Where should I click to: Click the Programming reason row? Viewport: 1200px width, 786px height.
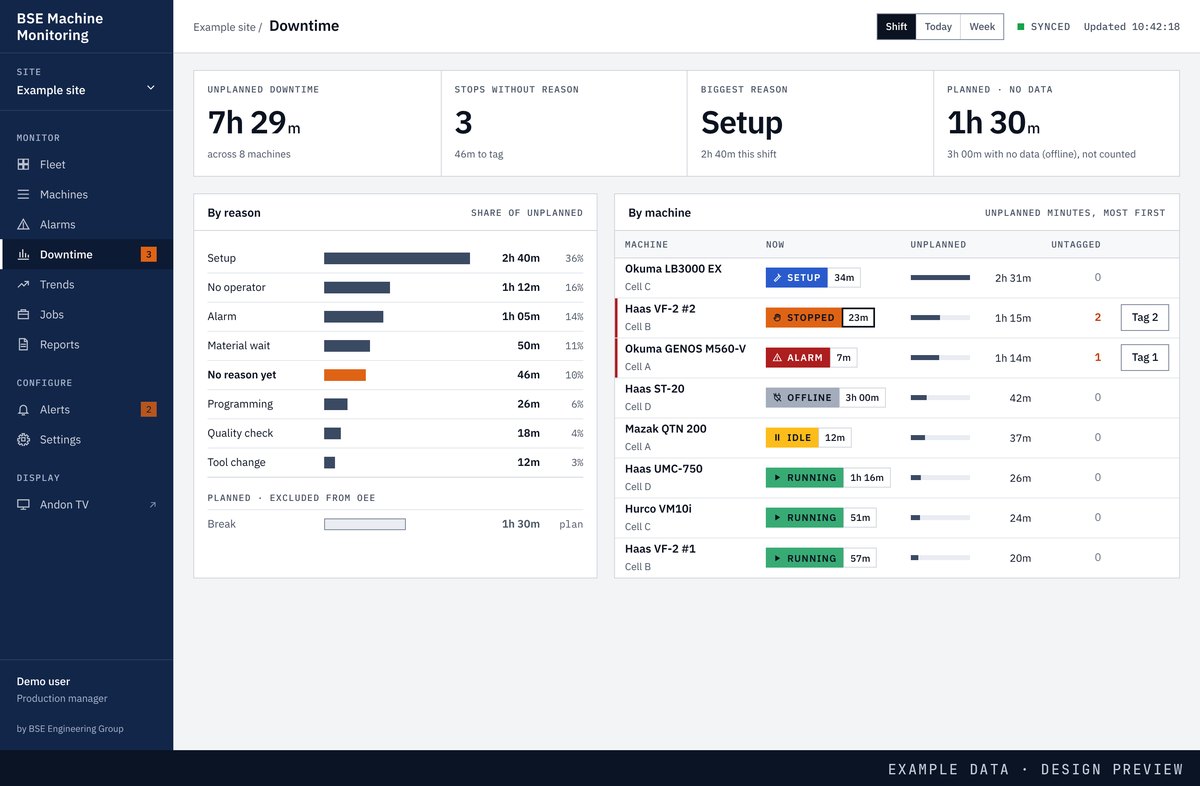point(395,404)
